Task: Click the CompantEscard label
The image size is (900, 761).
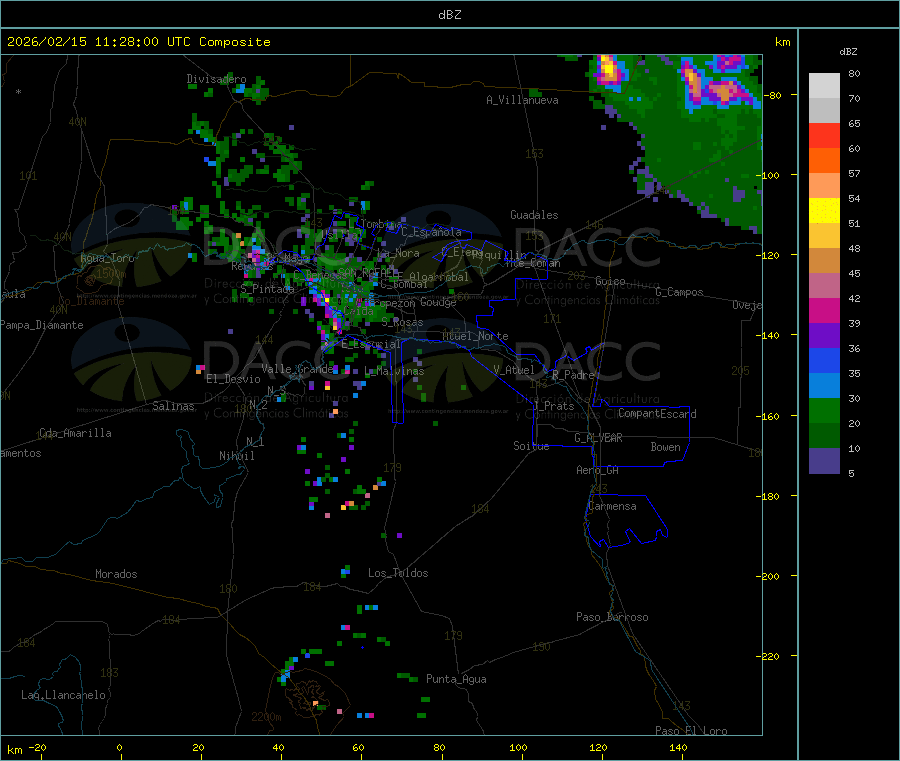Action: click(657, 413)
